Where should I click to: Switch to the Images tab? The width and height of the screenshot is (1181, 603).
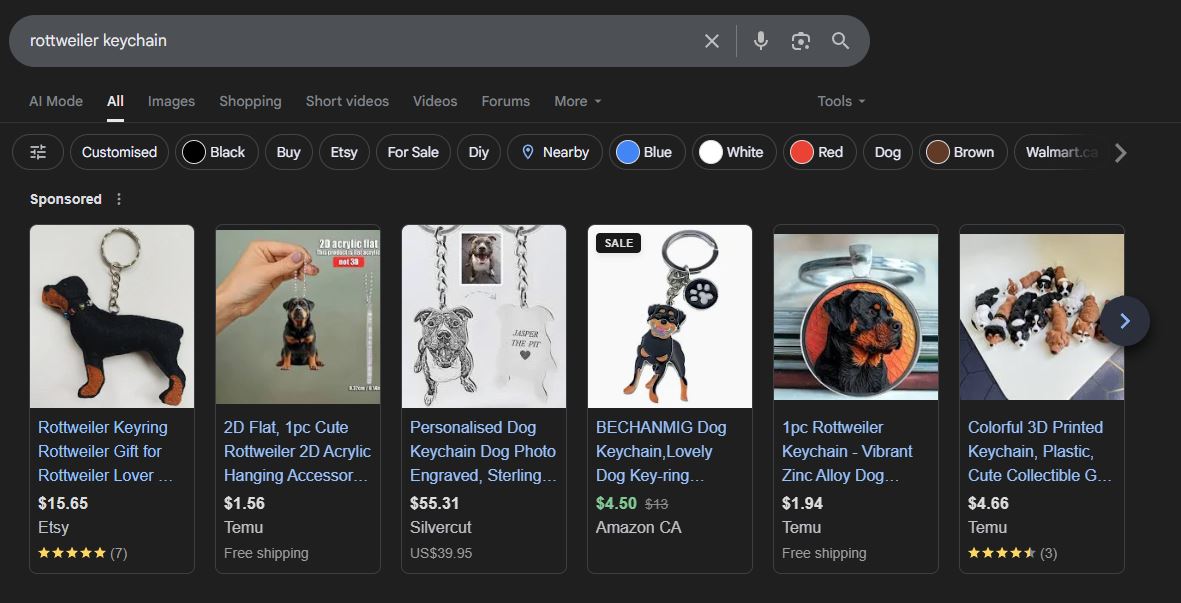coord(171,101)
